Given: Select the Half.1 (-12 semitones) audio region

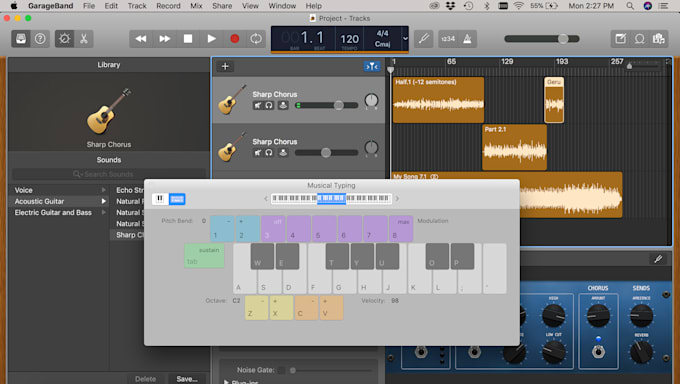Looking at the screenshot, I should click(438, 100).
